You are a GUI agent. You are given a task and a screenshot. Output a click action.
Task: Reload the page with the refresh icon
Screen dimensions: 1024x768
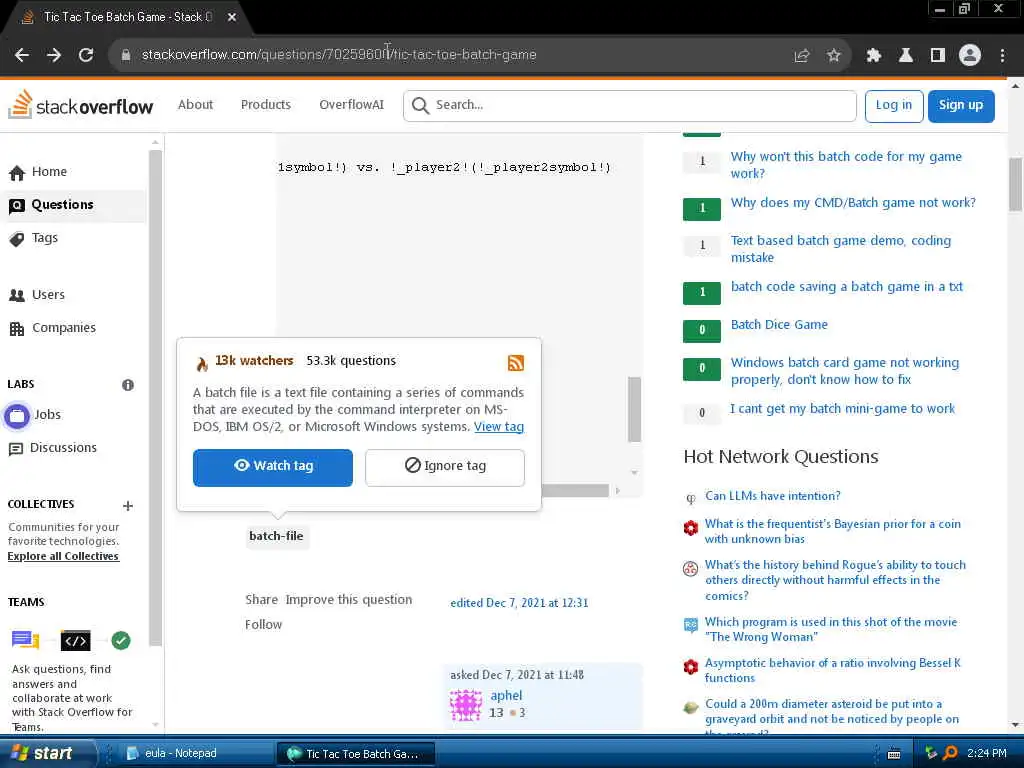tap(86, 55)
